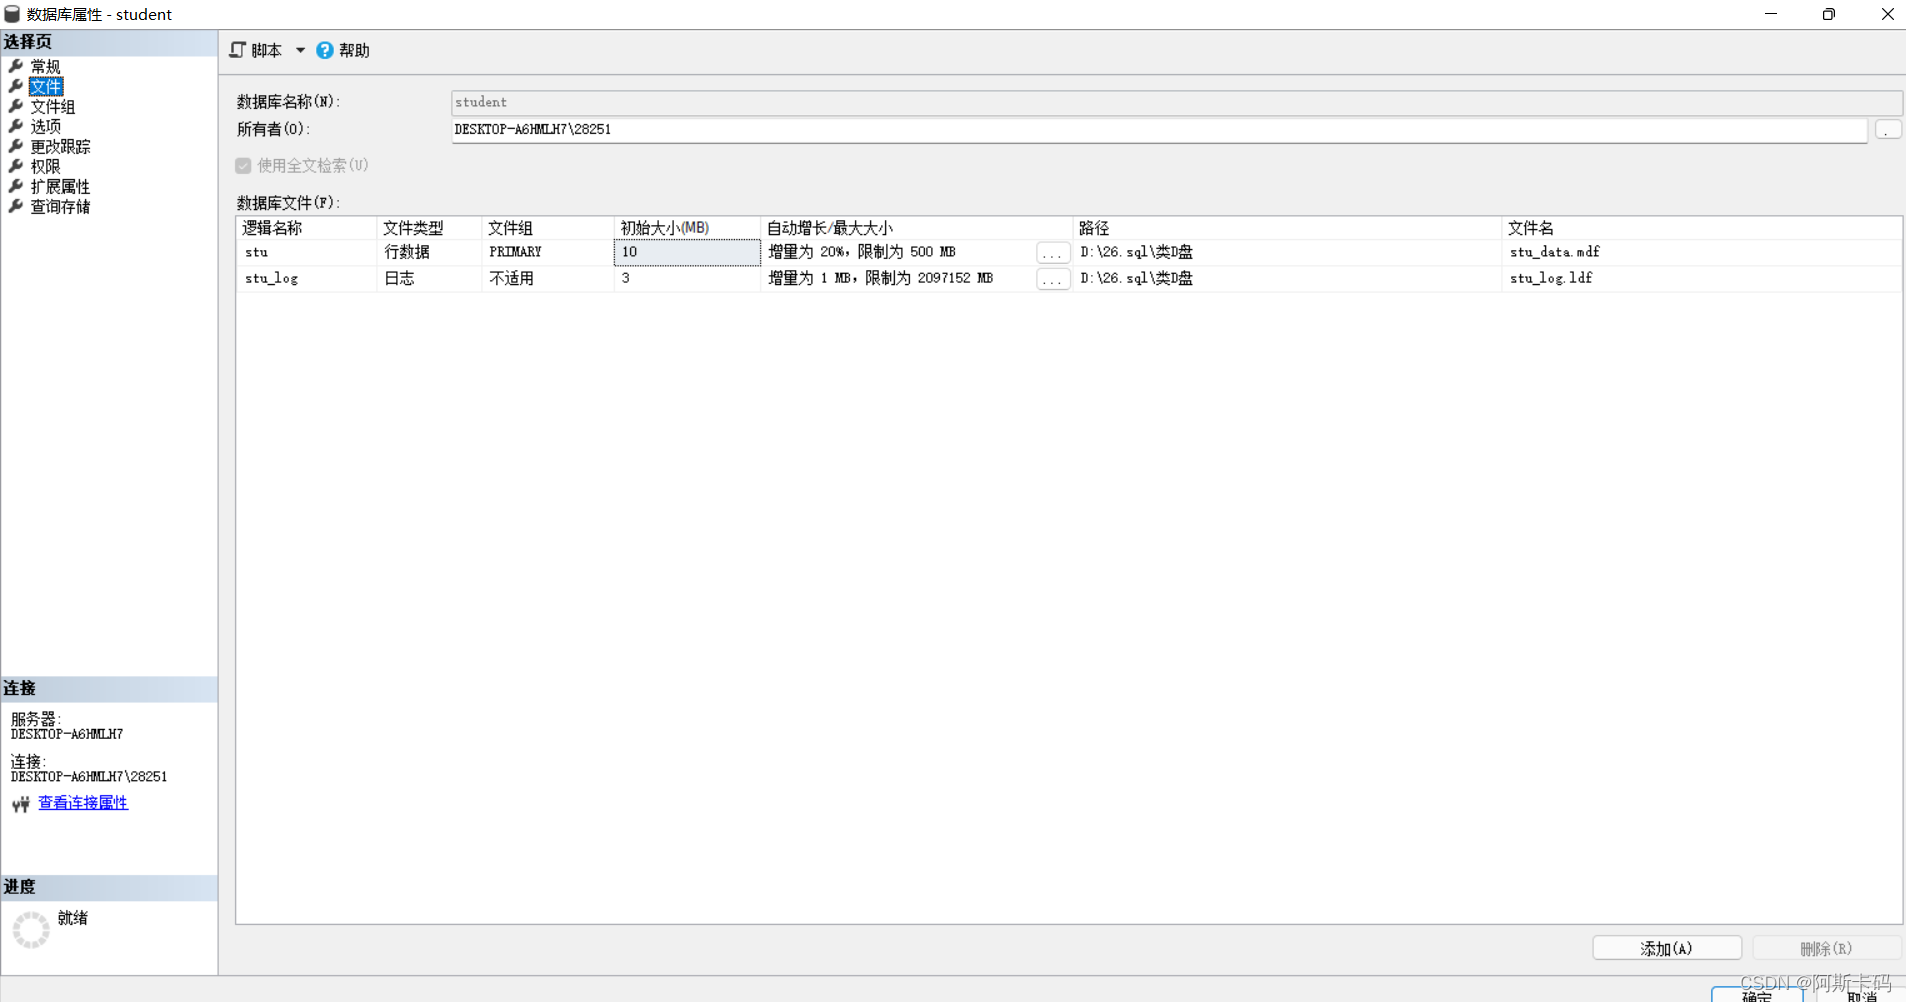This screenshot has height=1002, width=1906.
Task: Click the stu_log.ldf file name cell
Action: click(x=1702, y=278)
